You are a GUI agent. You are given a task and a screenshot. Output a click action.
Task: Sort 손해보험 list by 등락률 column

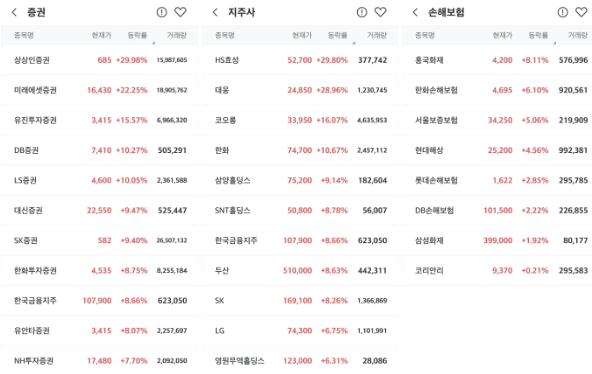click(538, 35)
